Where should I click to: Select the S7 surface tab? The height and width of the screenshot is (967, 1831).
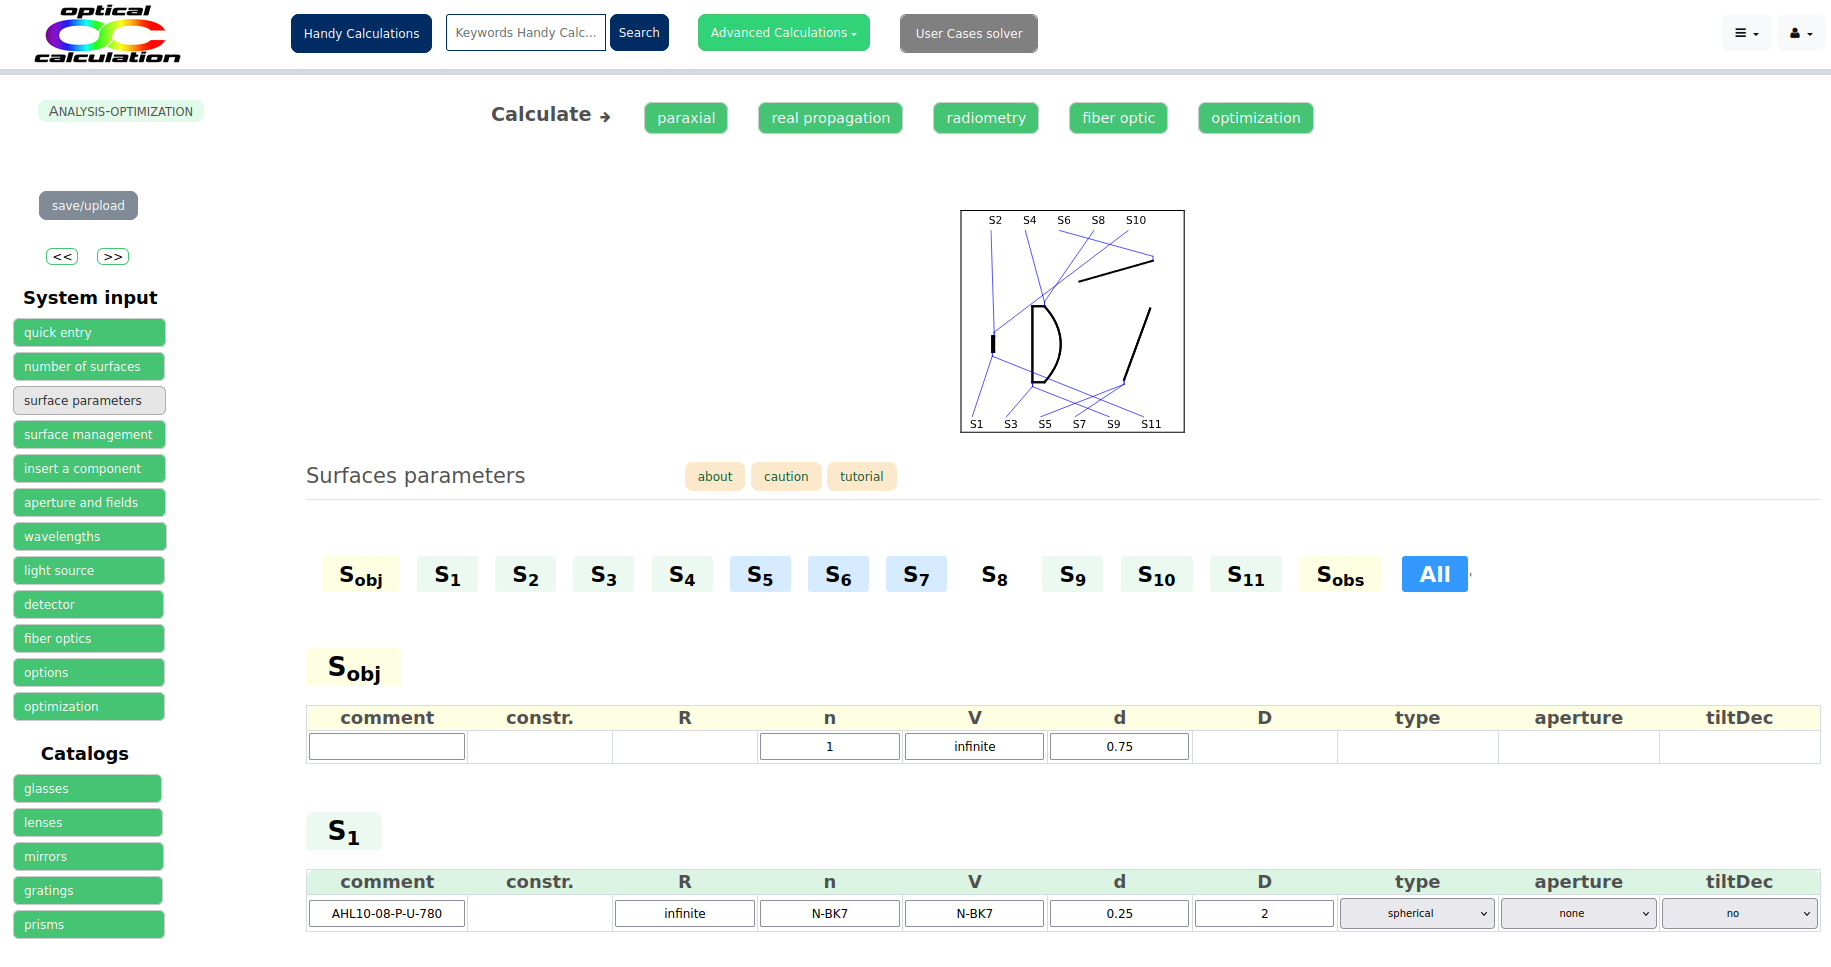point(916,575)
